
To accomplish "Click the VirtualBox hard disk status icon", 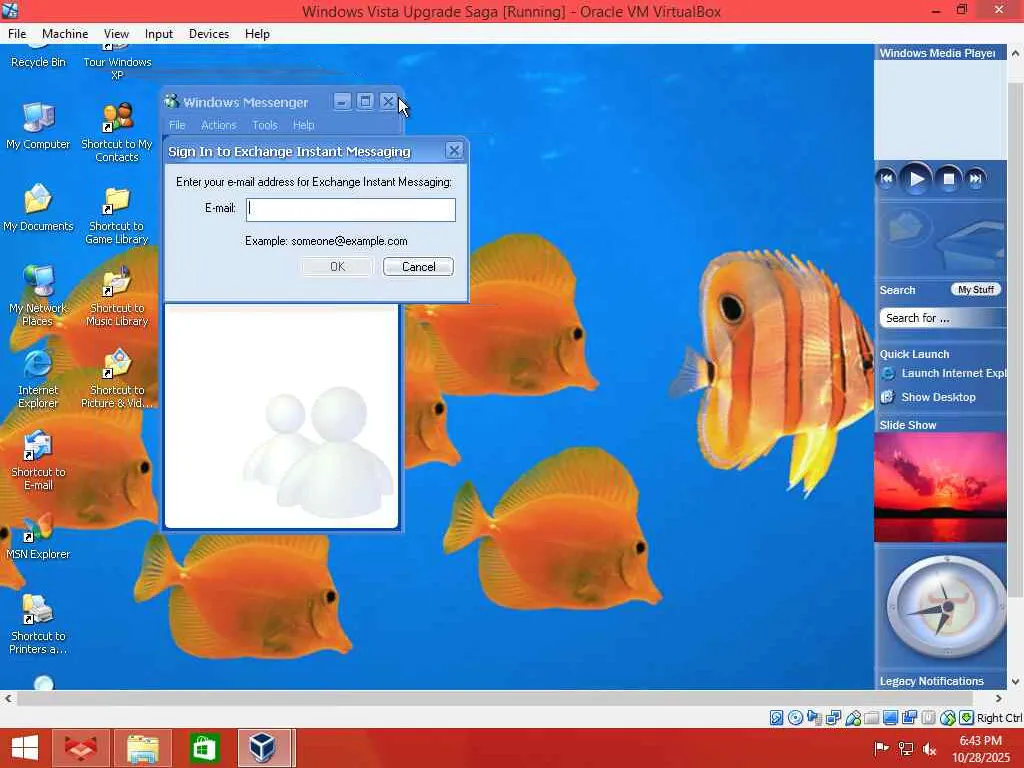I will pyautogui.click(x=776, y=718).
